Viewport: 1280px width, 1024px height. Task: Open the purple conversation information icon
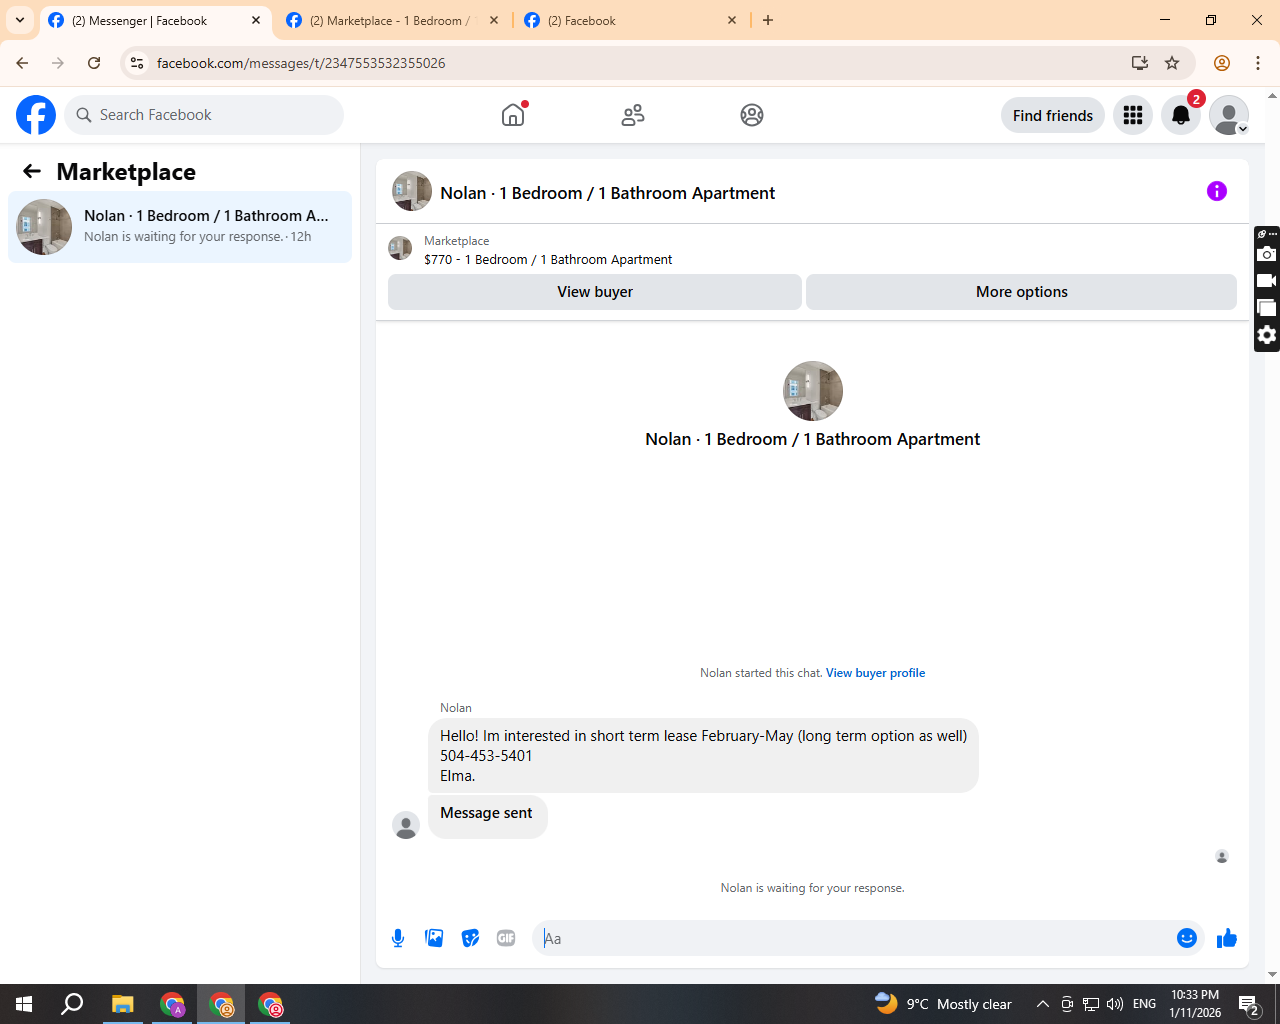[1217, 191]
